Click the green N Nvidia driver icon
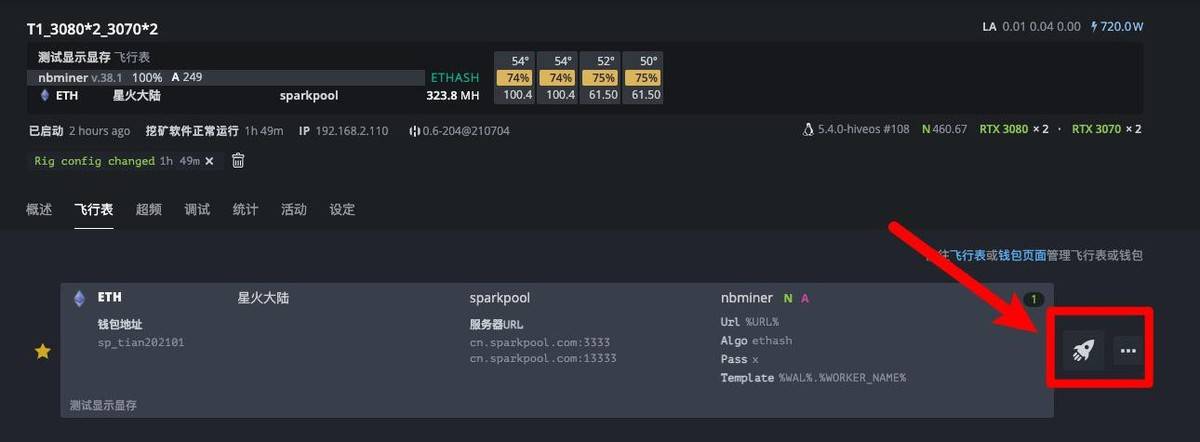1200x442 pixels. coord(926,130)
